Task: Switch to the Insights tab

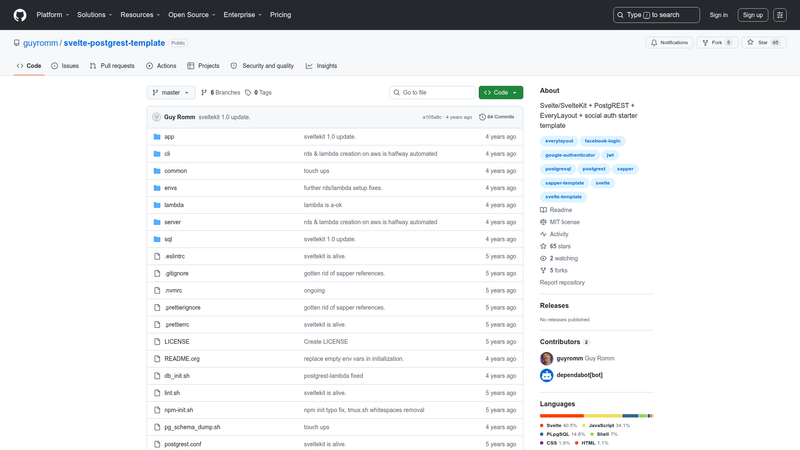Action: [321, 66]
